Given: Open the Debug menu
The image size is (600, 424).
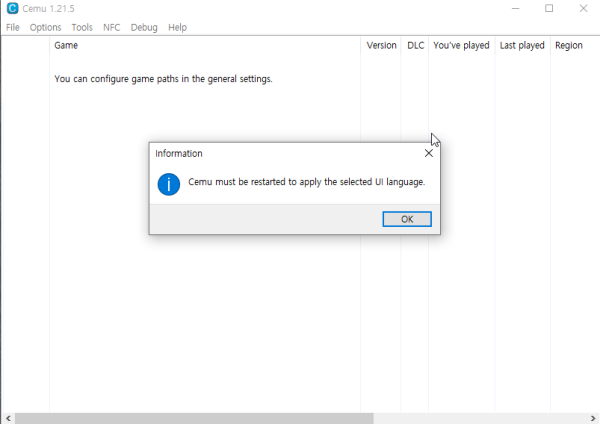Looking at the screenshot, I should click(144, 28).
